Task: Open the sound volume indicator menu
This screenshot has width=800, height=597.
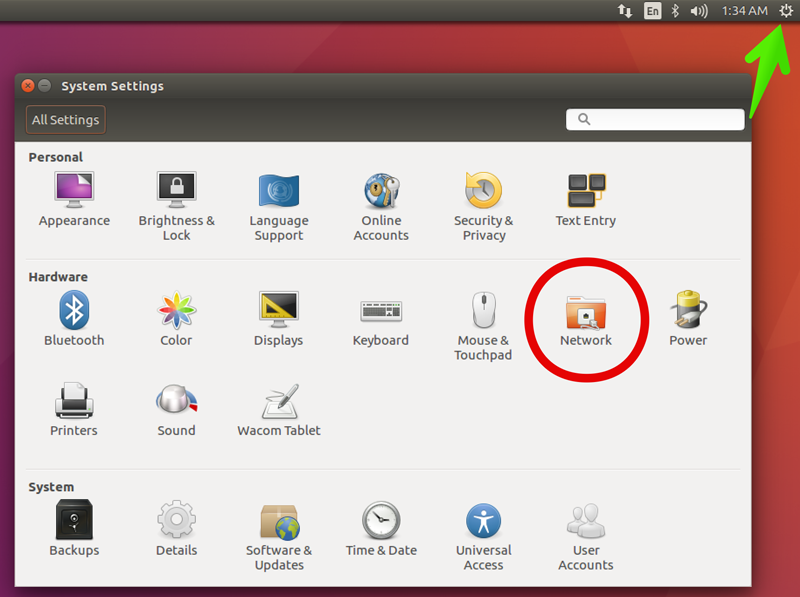Action: (x=699, y=11)
